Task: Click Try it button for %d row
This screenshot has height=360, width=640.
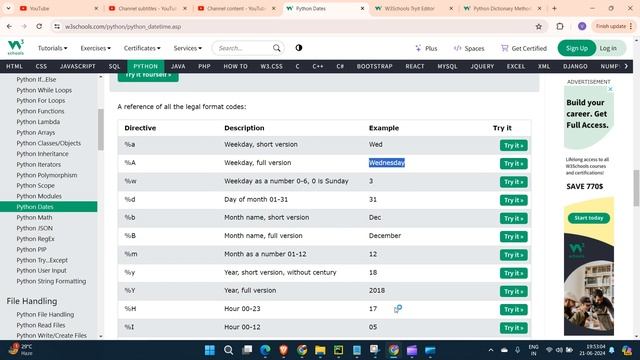Action: click(513, 200)
